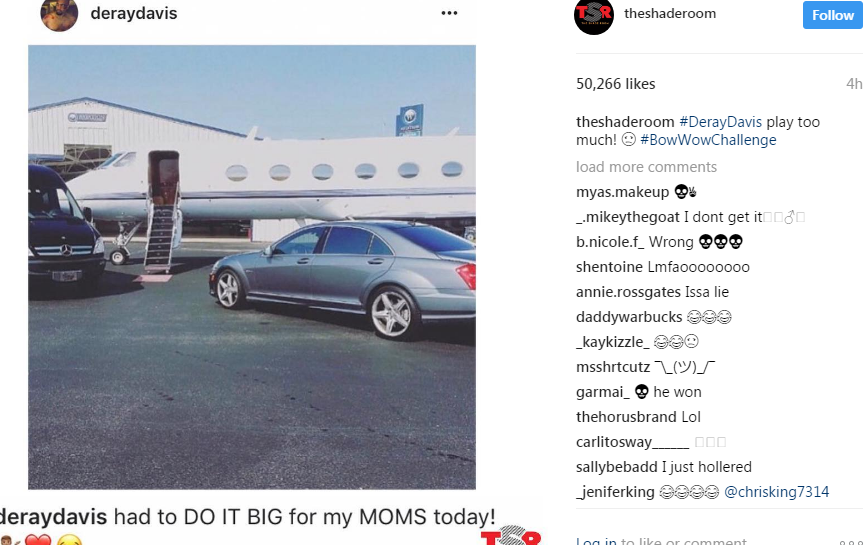Click the 50,266 likes count
Viewport: 864px width, 545px height.
[x=615, y=84]
